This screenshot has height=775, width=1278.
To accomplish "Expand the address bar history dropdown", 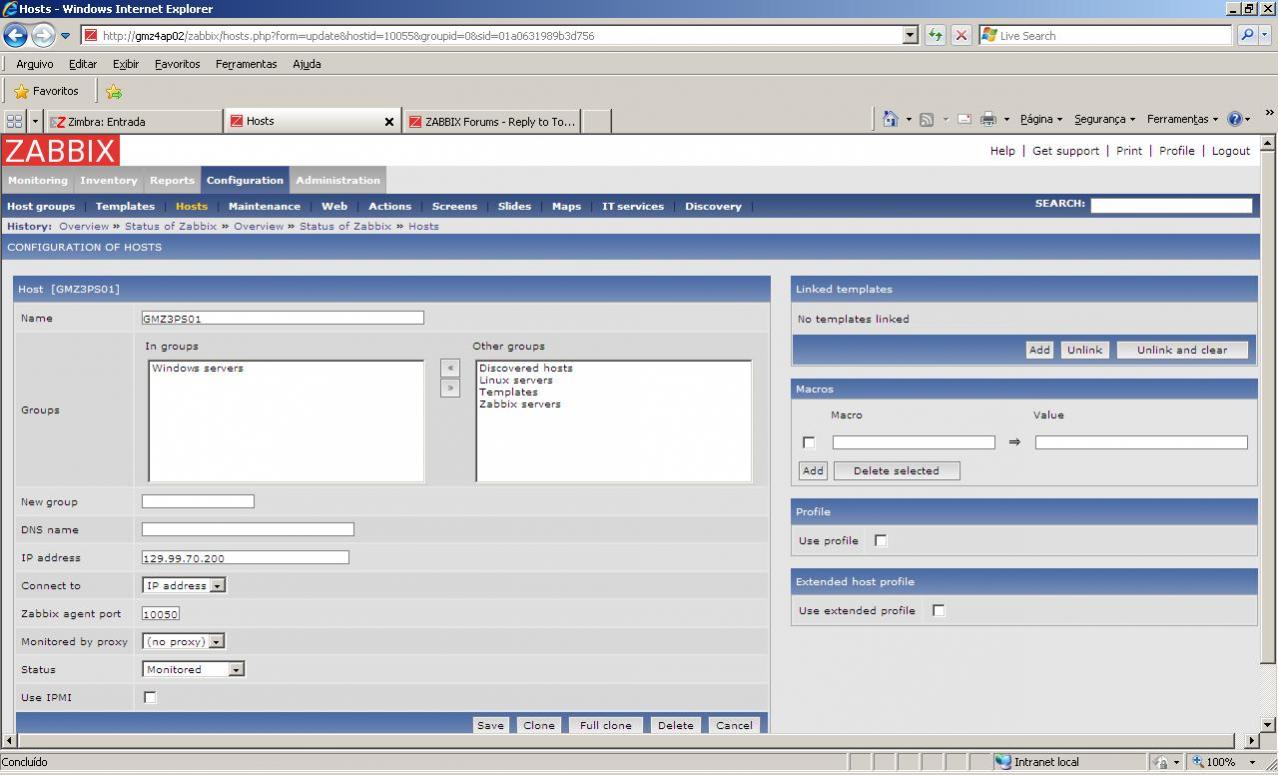I will (x=910, y=35).
